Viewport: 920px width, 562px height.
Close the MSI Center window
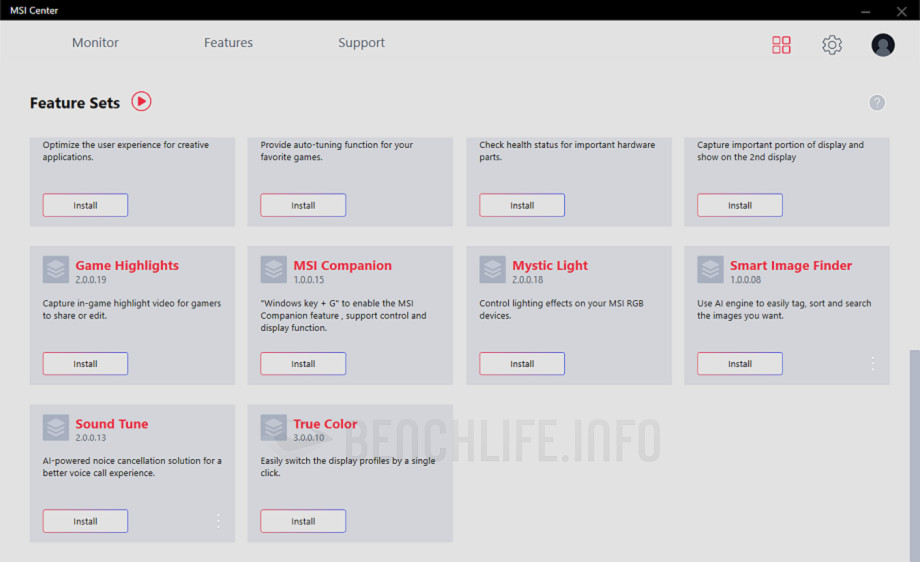[901, 11]
